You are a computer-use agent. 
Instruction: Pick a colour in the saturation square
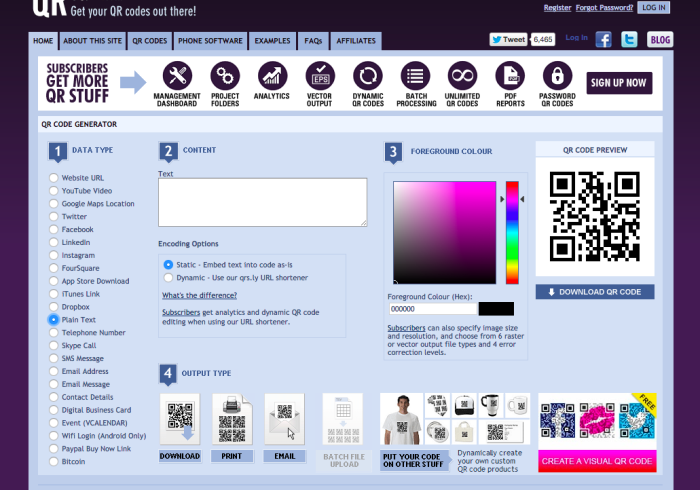(445, 233)
